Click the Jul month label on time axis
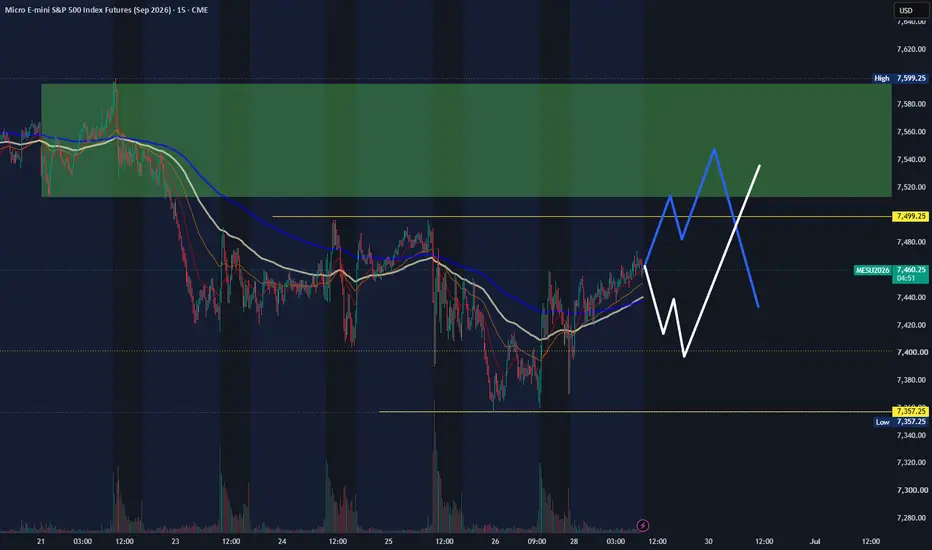Viewport: 932px width, 550px height. click(815, 541)
